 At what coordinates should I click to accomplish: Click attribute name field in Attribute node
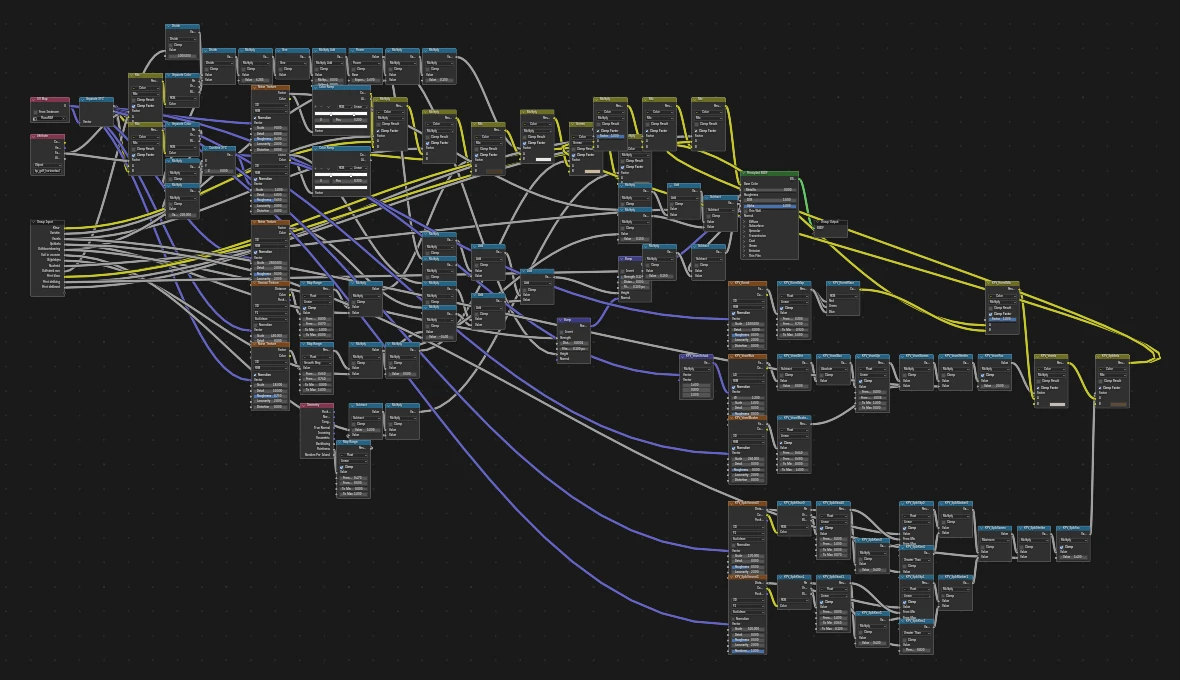click(x=47, y=171)
